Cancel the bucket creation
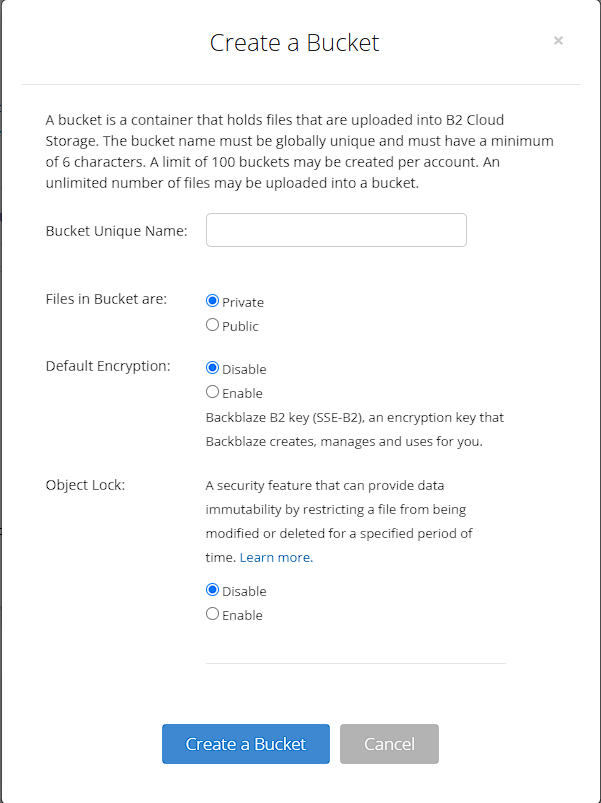This screenshot has height=803, width=601. click(x=389, y=744)
